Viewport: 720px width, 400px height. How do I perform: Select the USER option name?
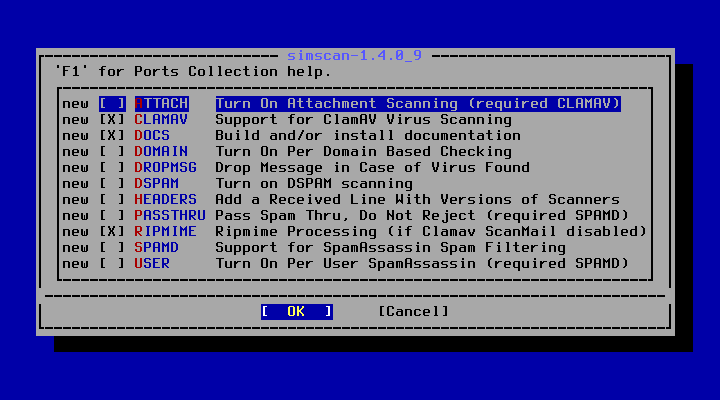click(152, 264)
